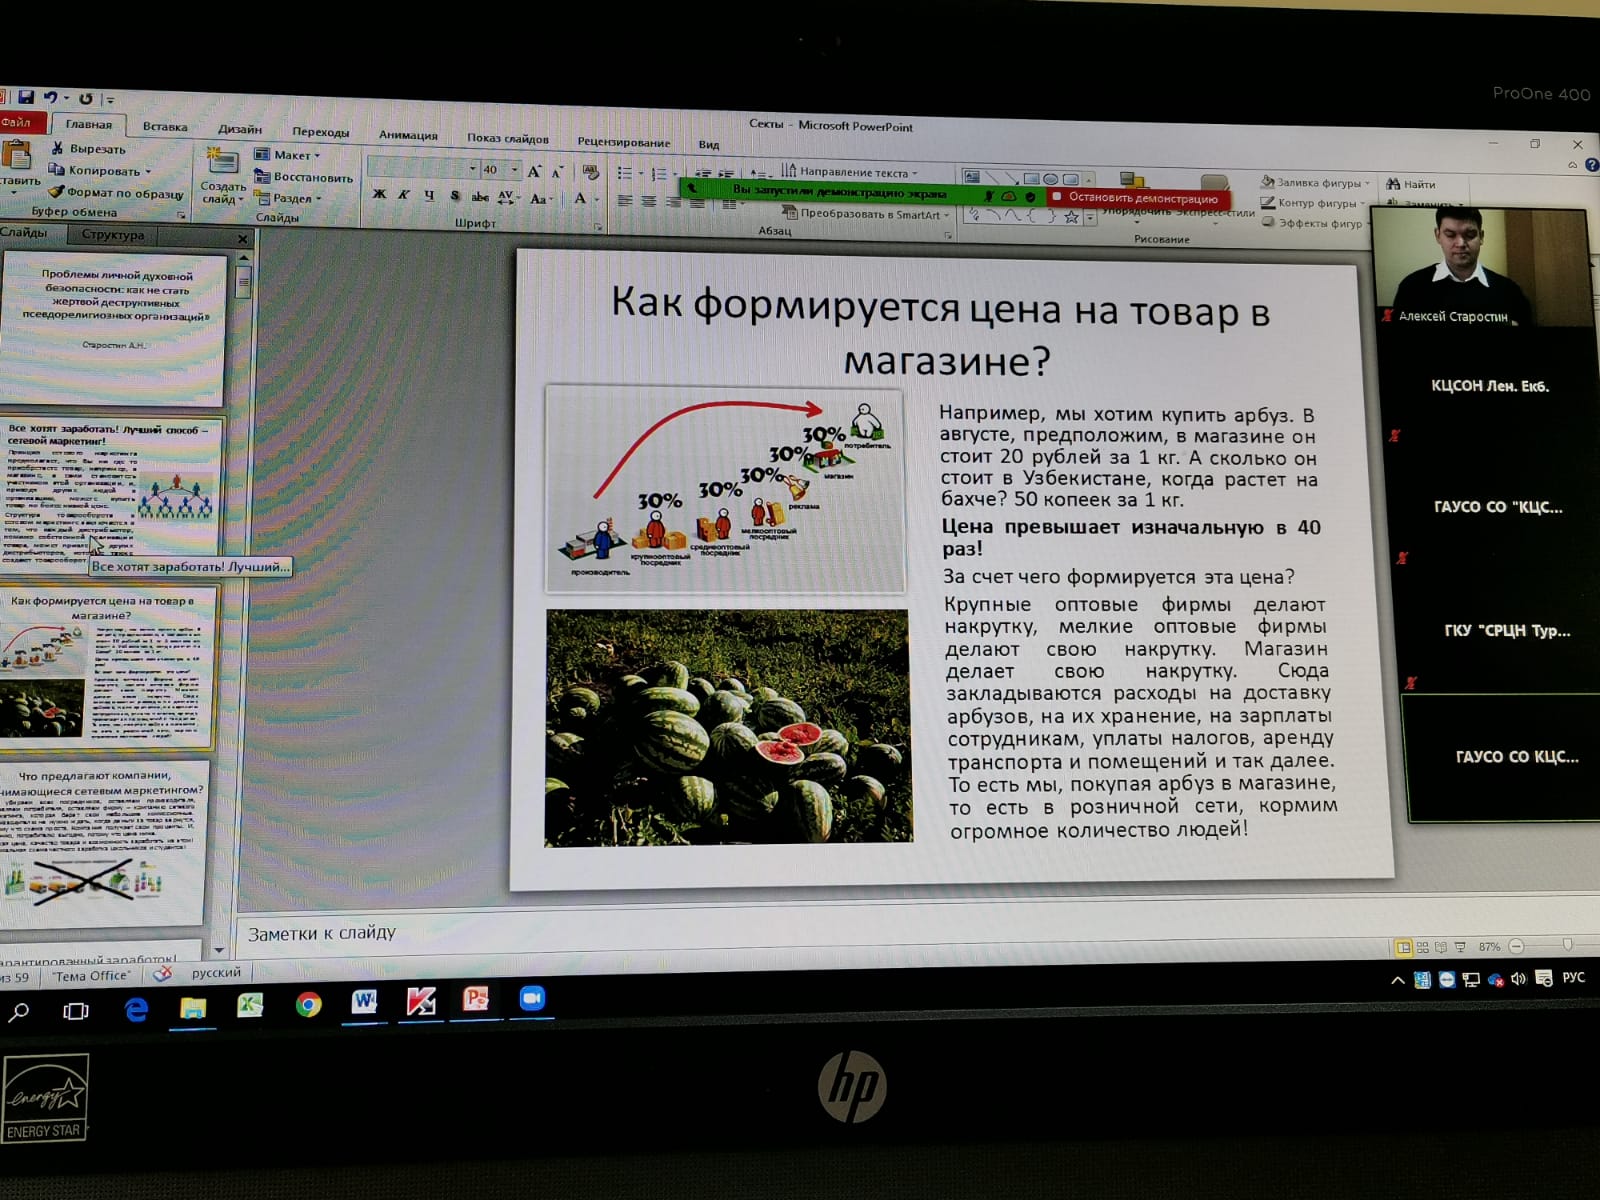Viewport: 1600px width, 1200px height.
Task: Center text alignment icon in Абзац group
Action: tap(649, 201)
